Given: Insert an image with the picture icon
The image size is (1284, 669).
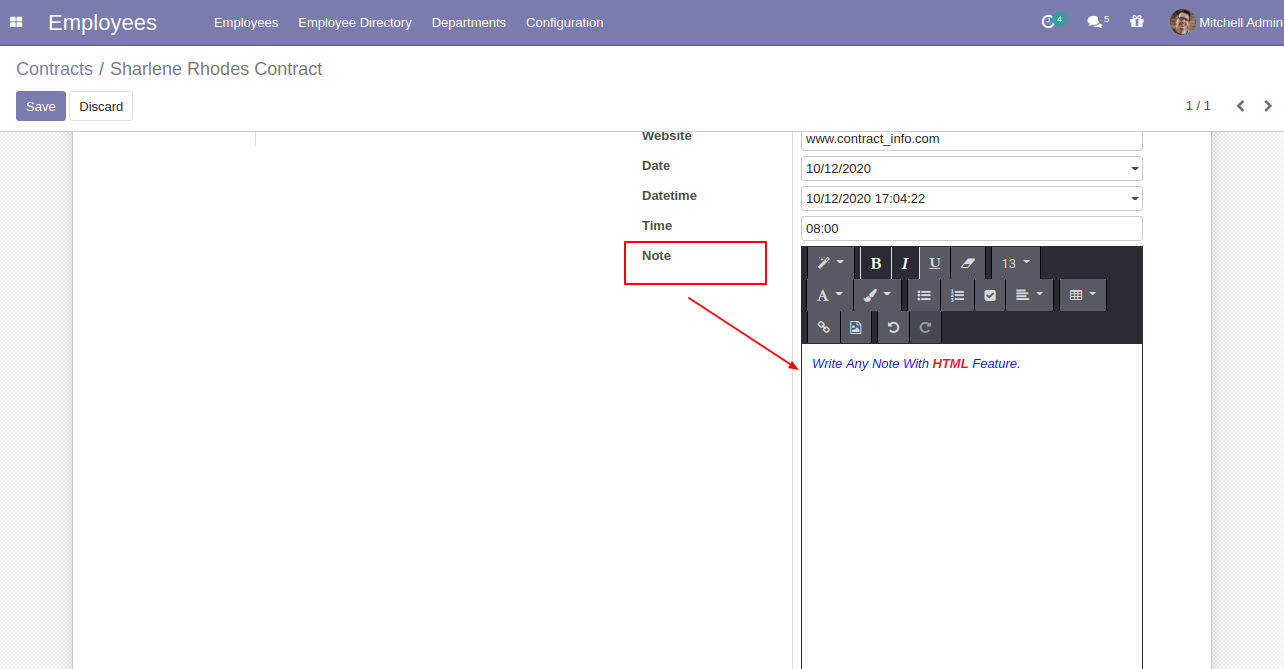Looking at the screenshot, I should click(x=856, y=327).
